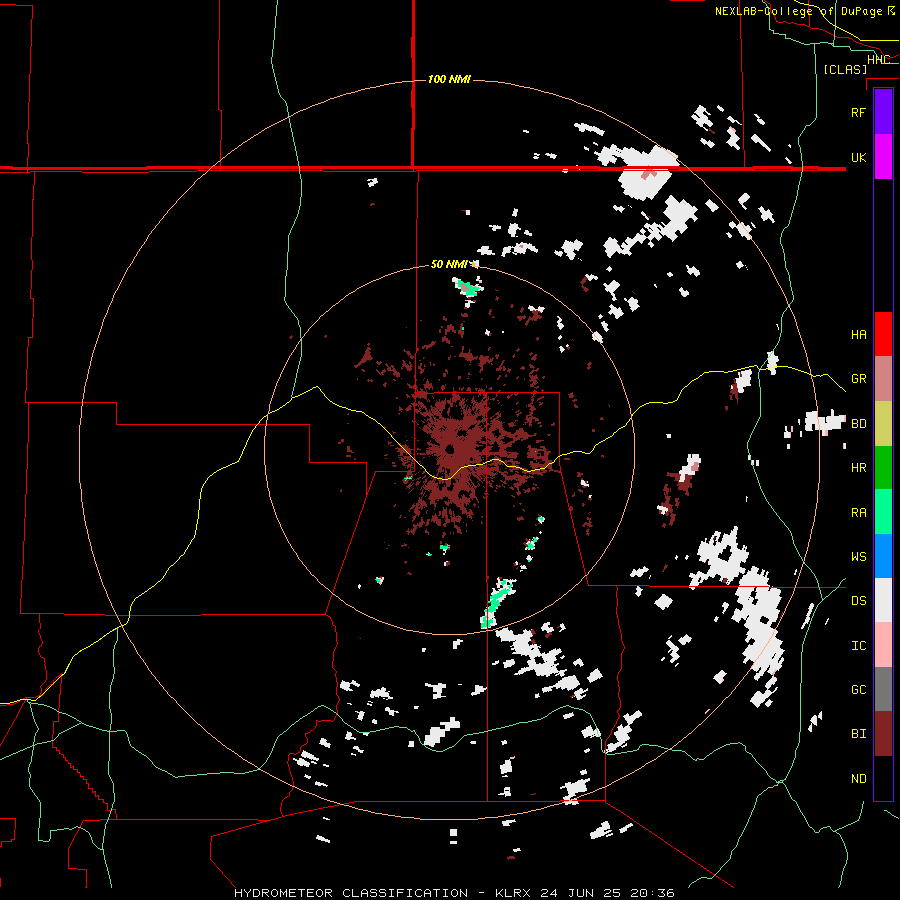
Task: Click the 50 NMI range ring label
Action: coord(449,265)
